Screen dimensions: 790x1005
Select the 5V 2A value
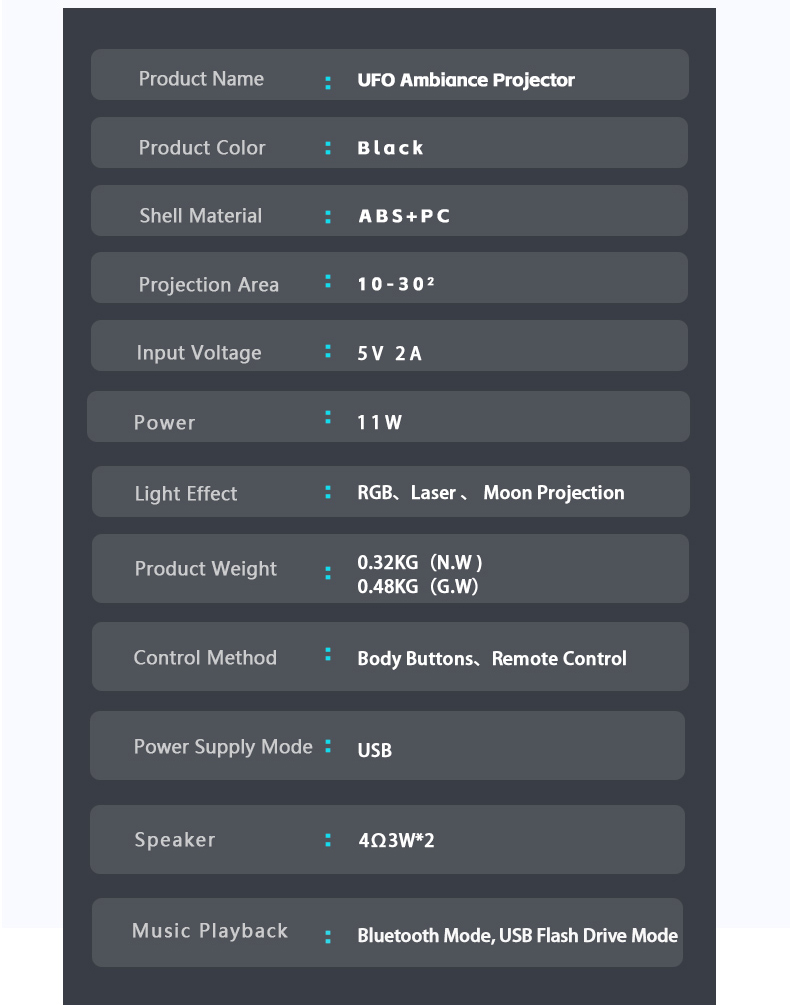(390, 353)
